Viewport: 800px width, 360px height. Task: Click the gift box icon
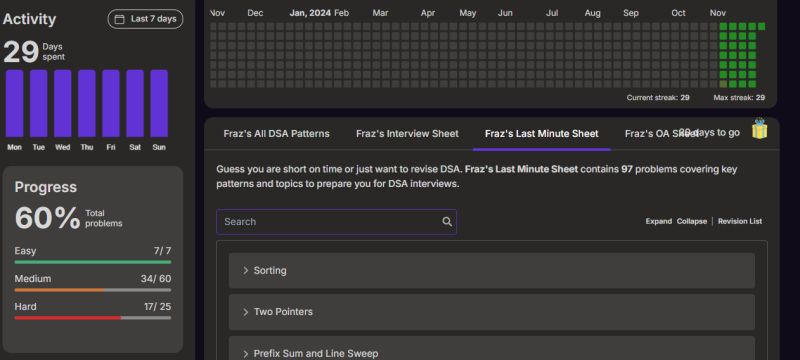(759, 128)
